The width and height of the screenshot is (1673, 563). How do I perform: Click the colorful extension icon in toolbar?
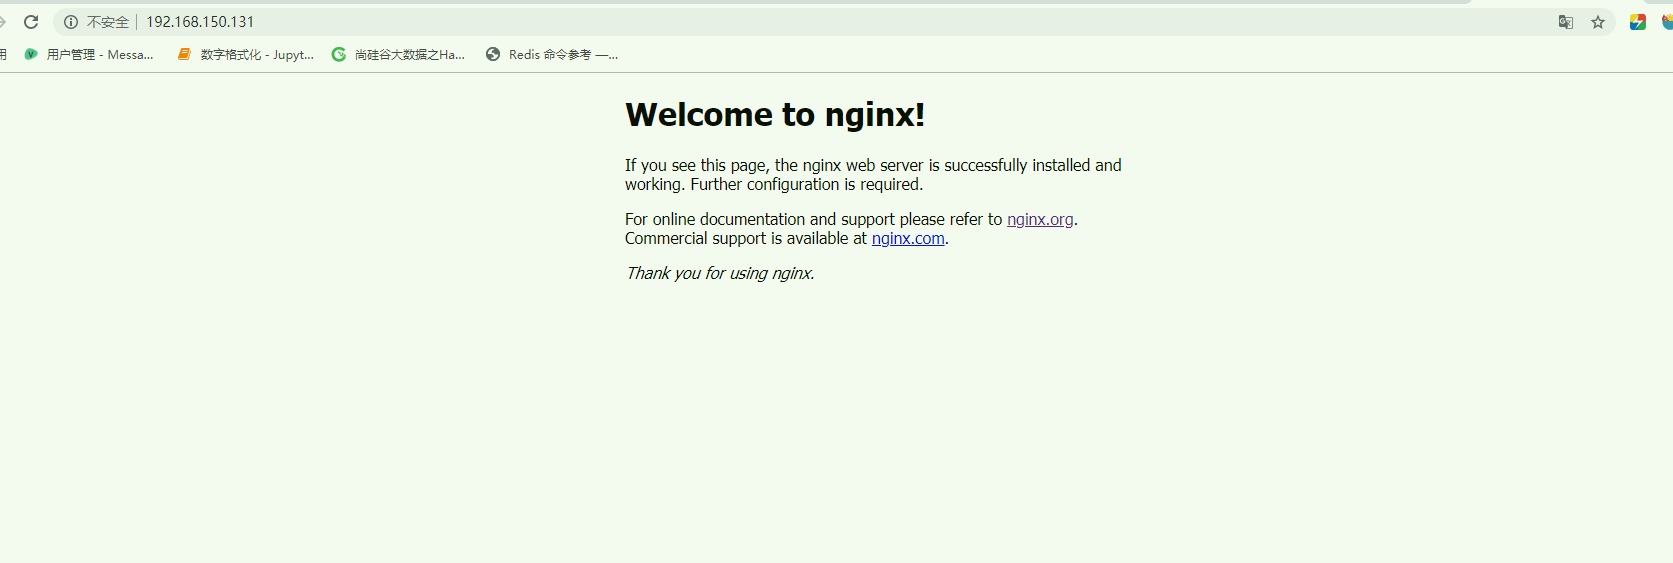(x=1638, y=22)
